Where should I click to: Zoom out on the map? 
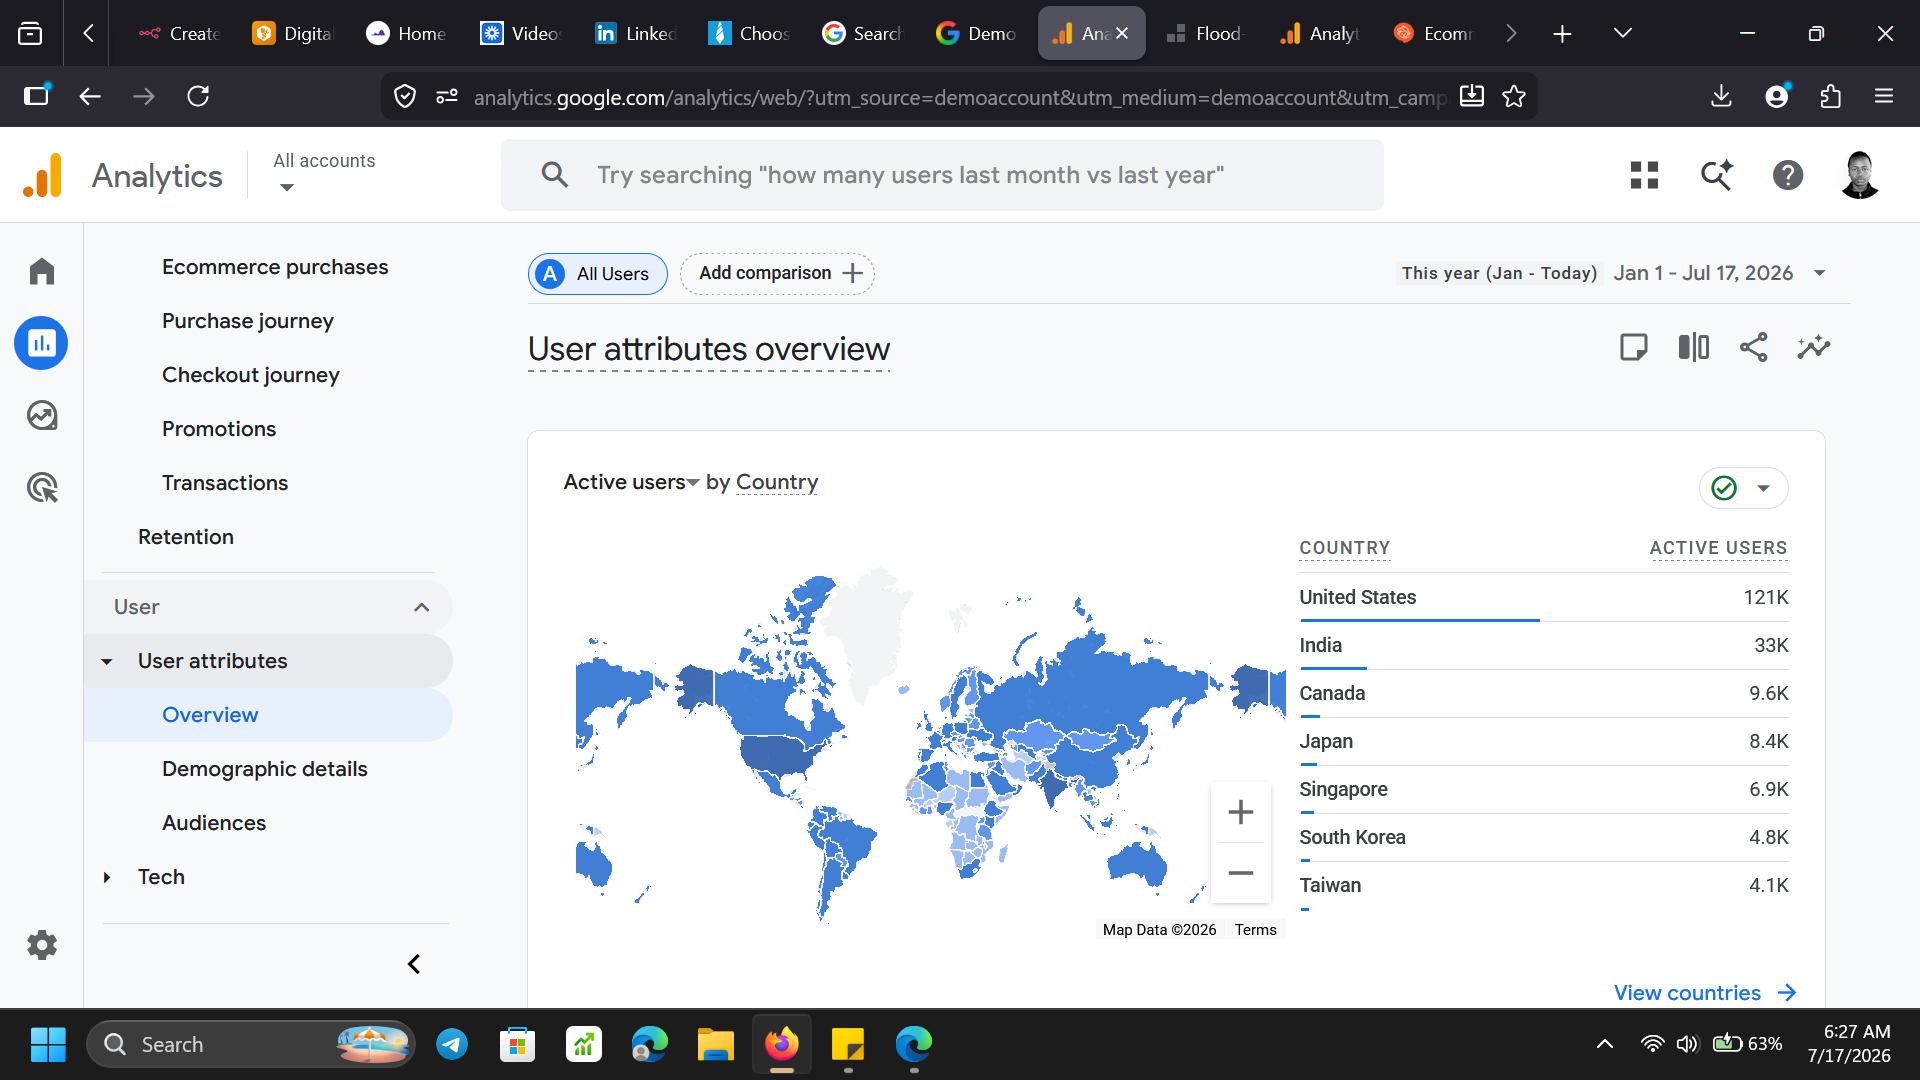(x=1241, y=873)
